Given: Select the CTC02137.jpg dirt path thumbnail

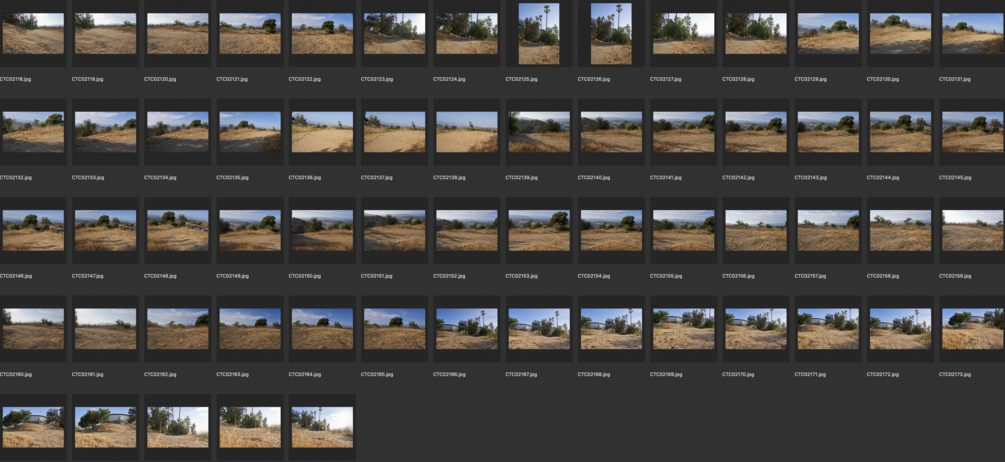Looking at the screenshot, I should pyautogui.click(x=395, y=132).
